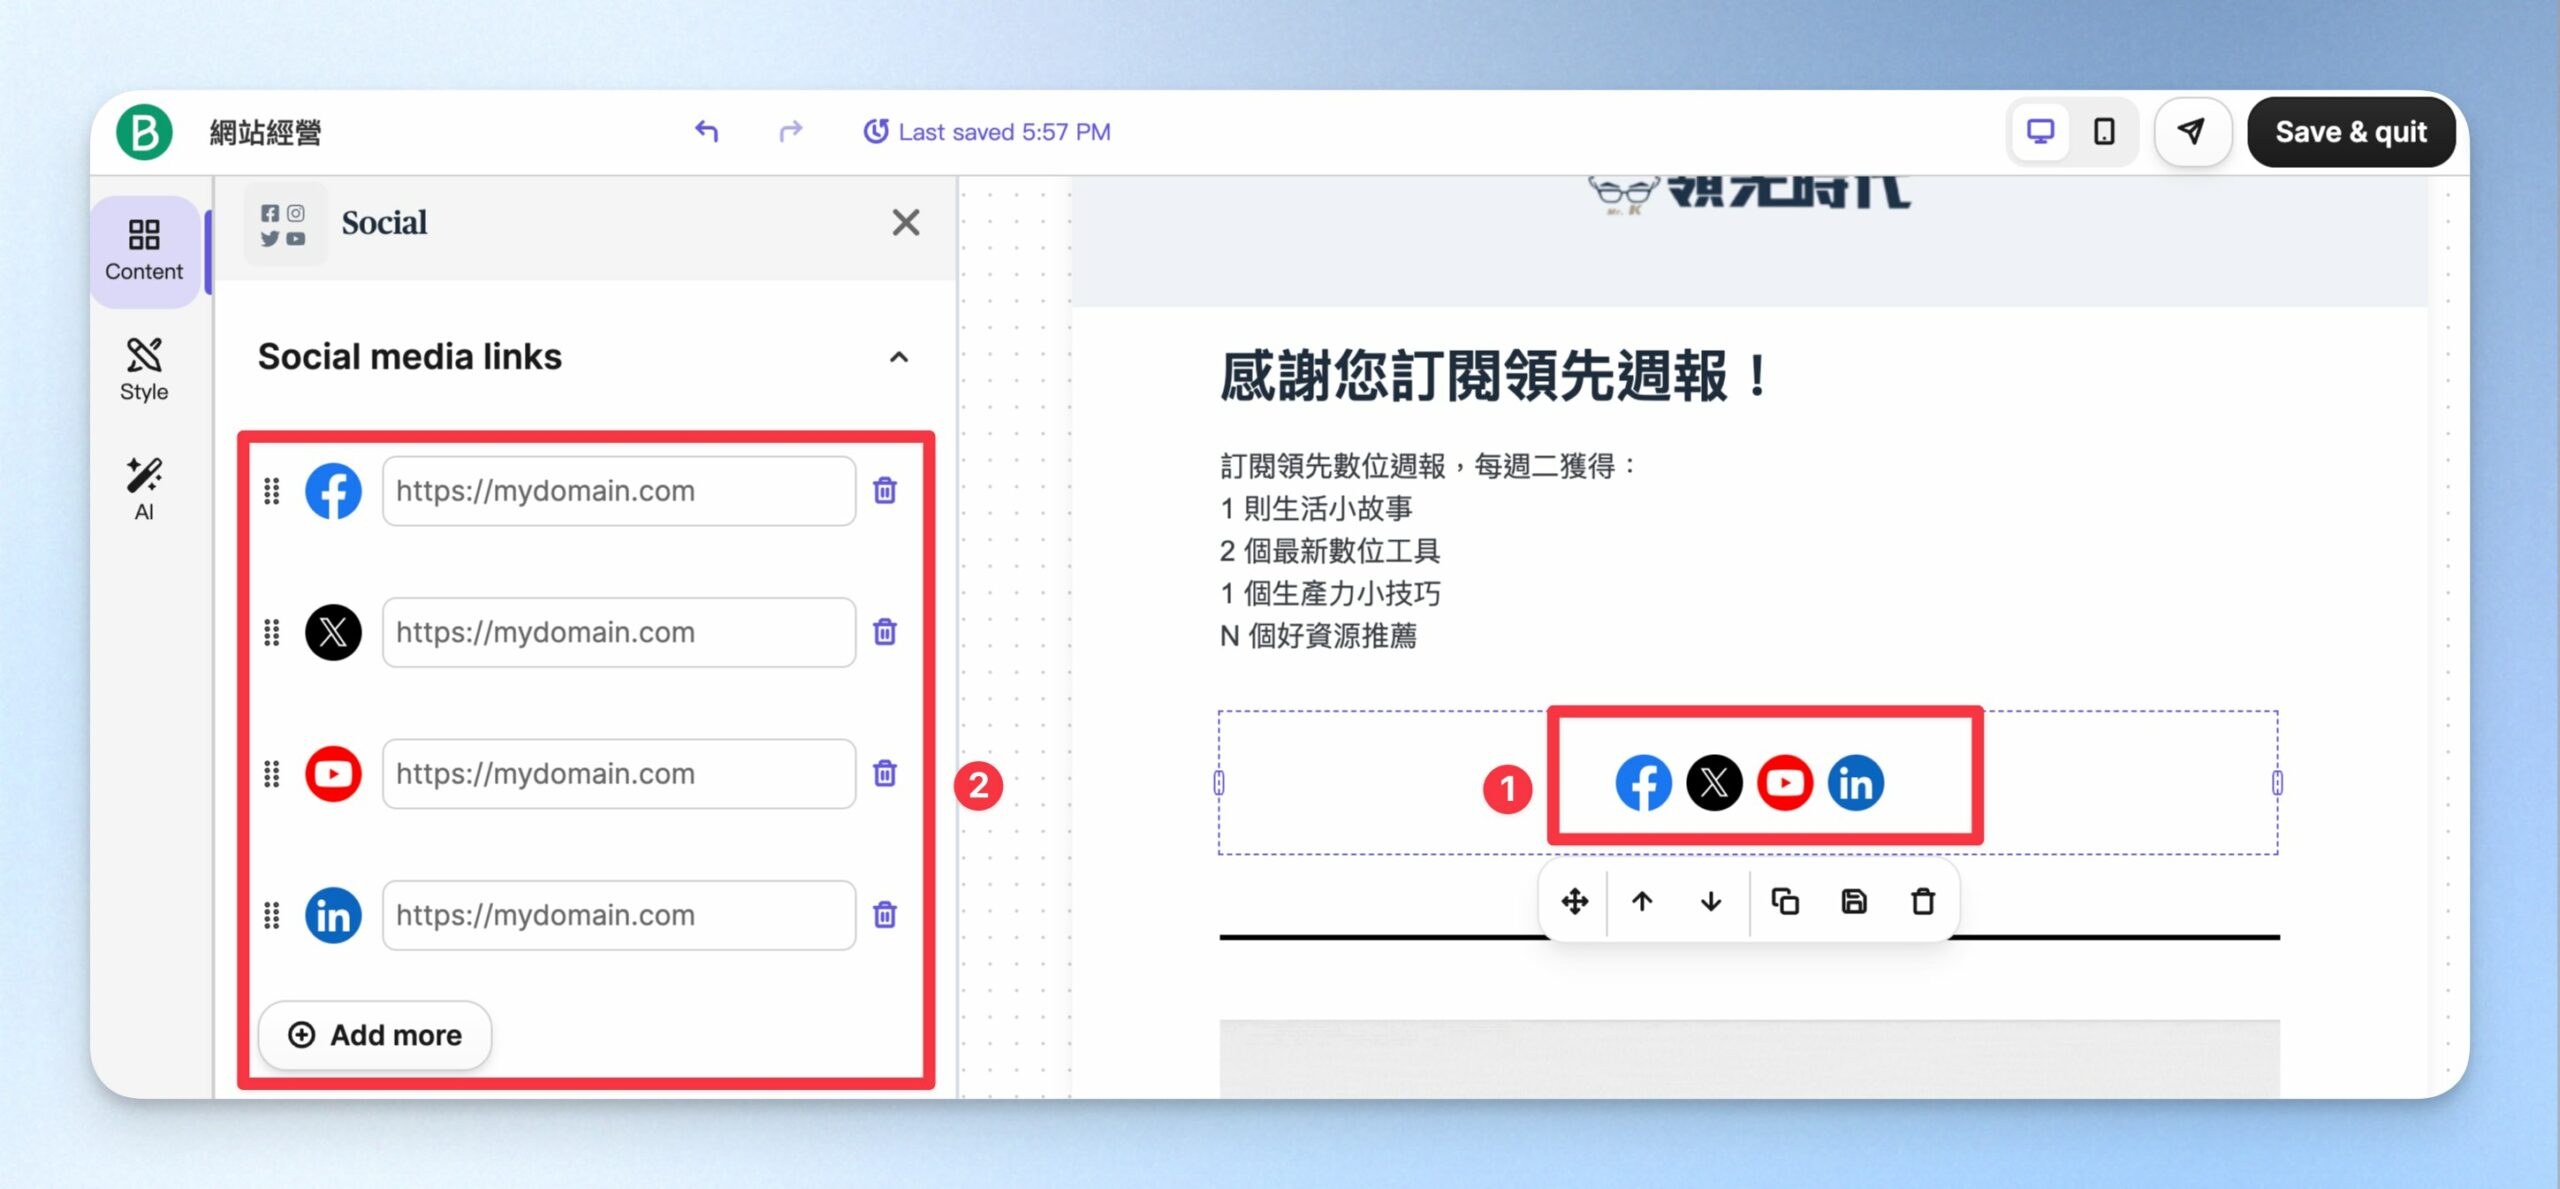This screenshot has width=2560, height=1189.
Task: Collapse Social media links section
Action: 899,357
